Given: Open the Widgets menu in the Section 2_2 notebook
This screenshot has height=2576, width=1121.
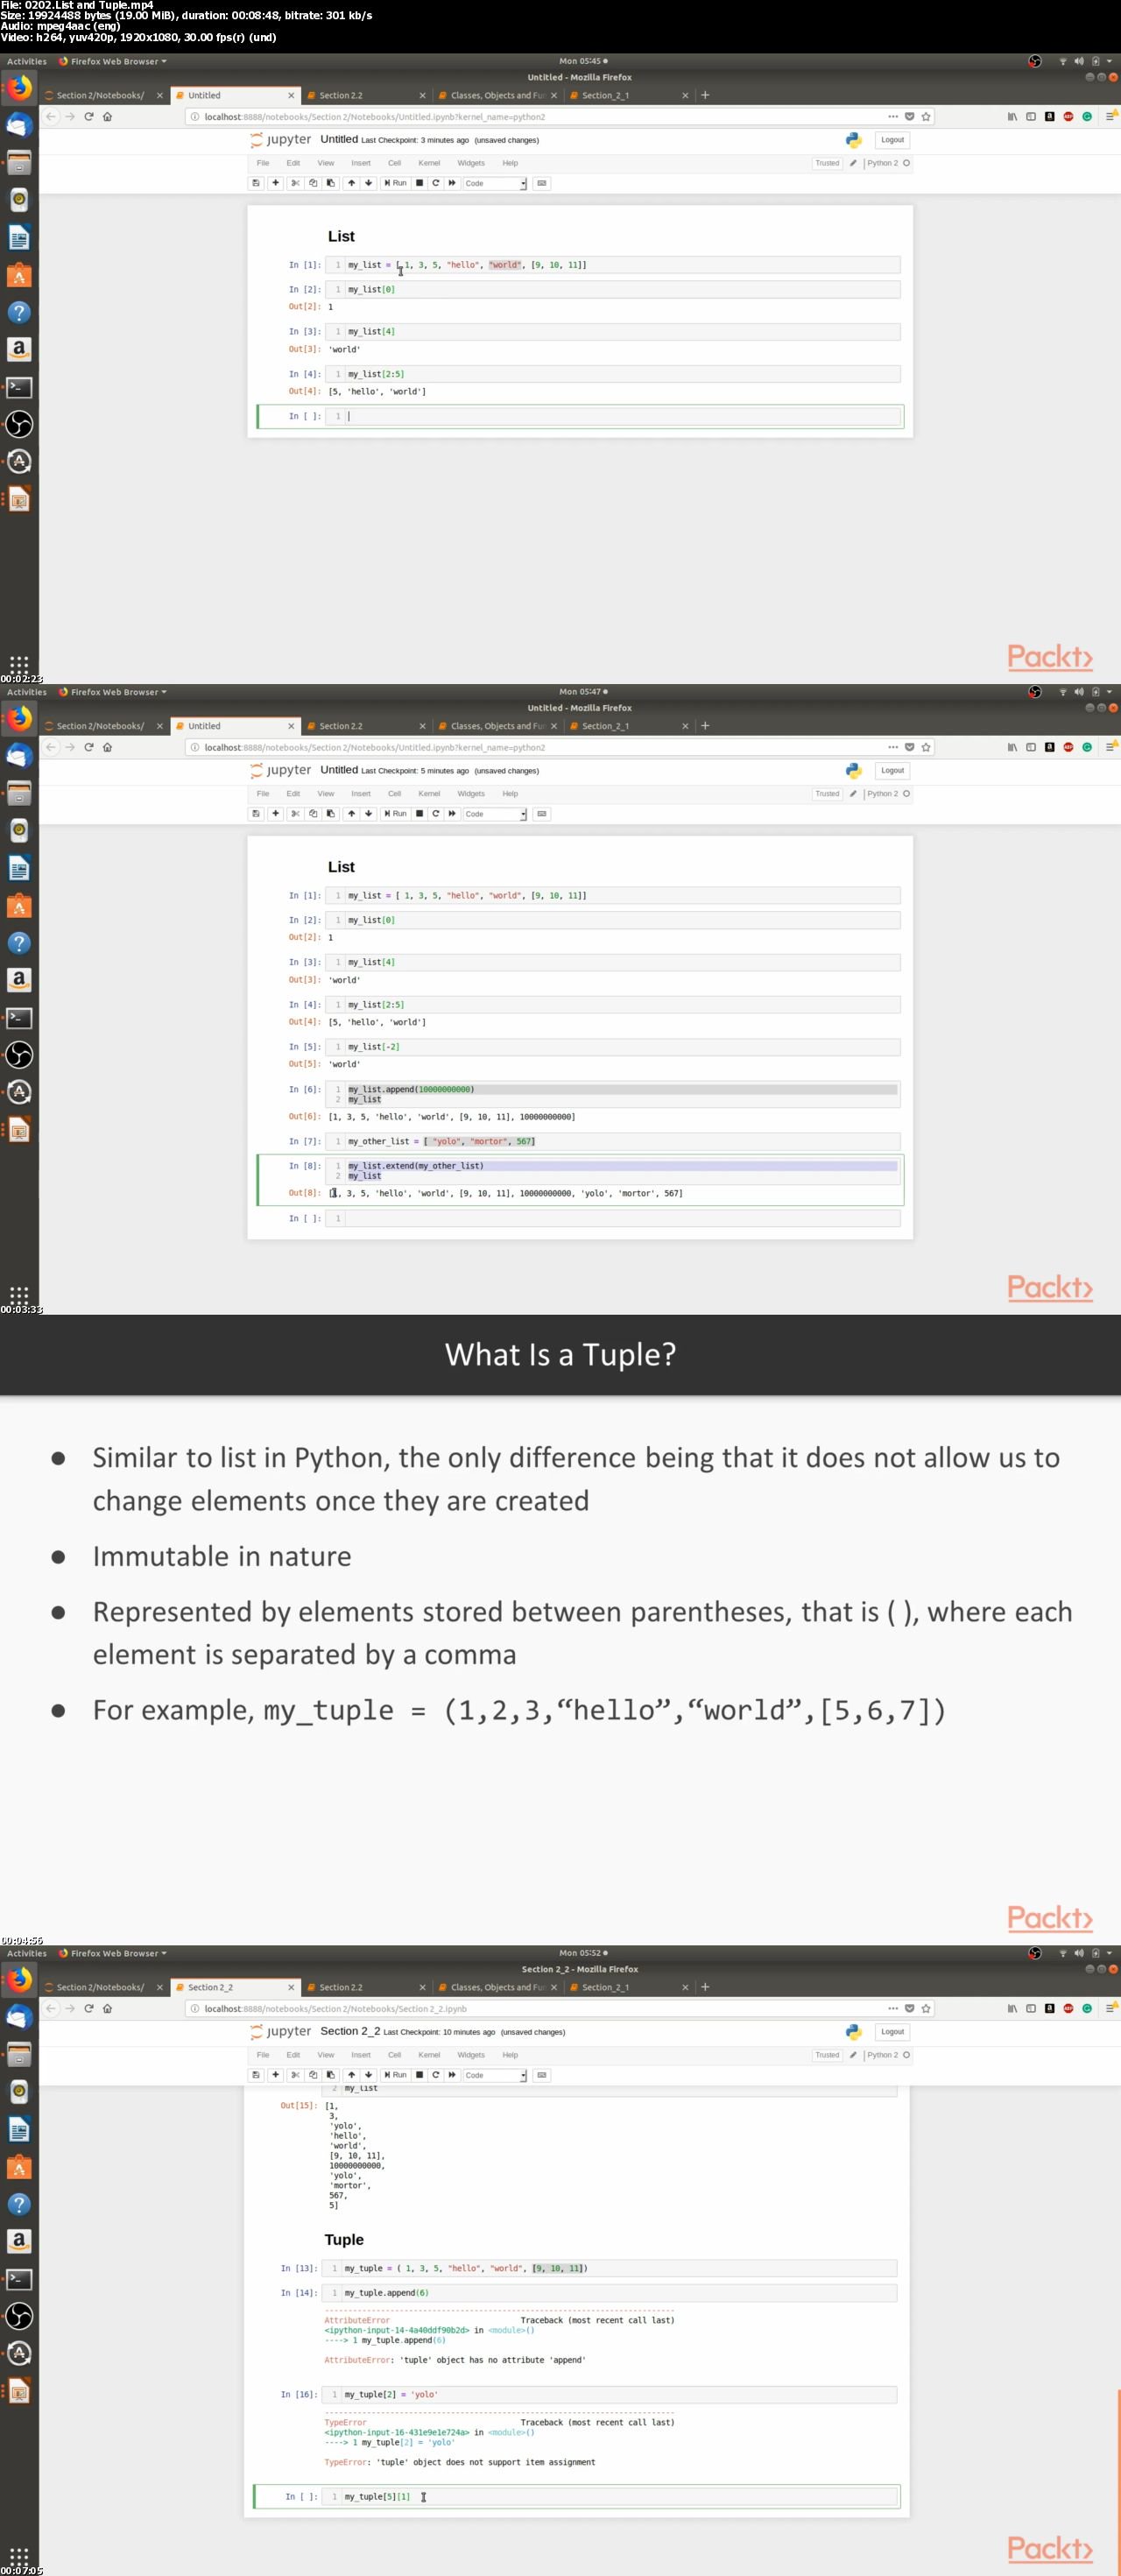Looking at the screenshot, I should point(471,2055).
